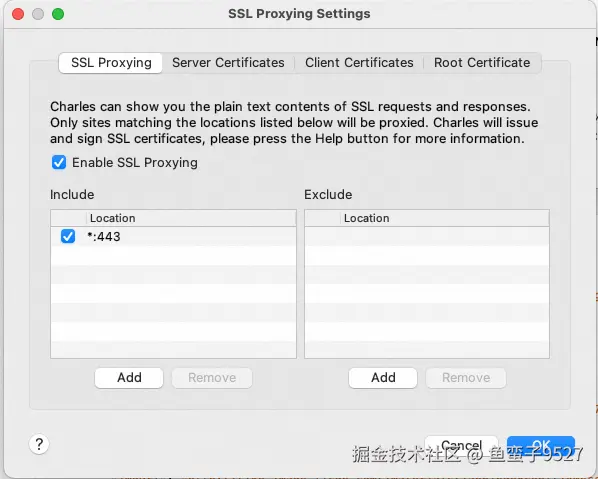Uncheck the *:443 include location checkbox
This screenshot has height=479, width=598.
(x=68, y=236)
